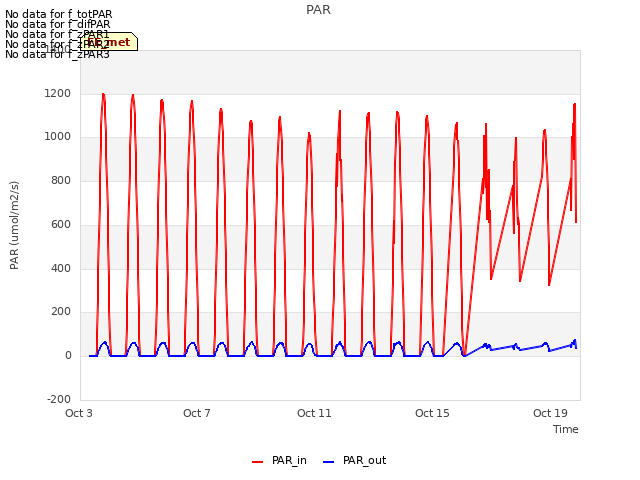Image resolution: width=640 pixels, height=480 pixels.
Task: Click the Oct 19 x-axis label
Action: point(550,413)
